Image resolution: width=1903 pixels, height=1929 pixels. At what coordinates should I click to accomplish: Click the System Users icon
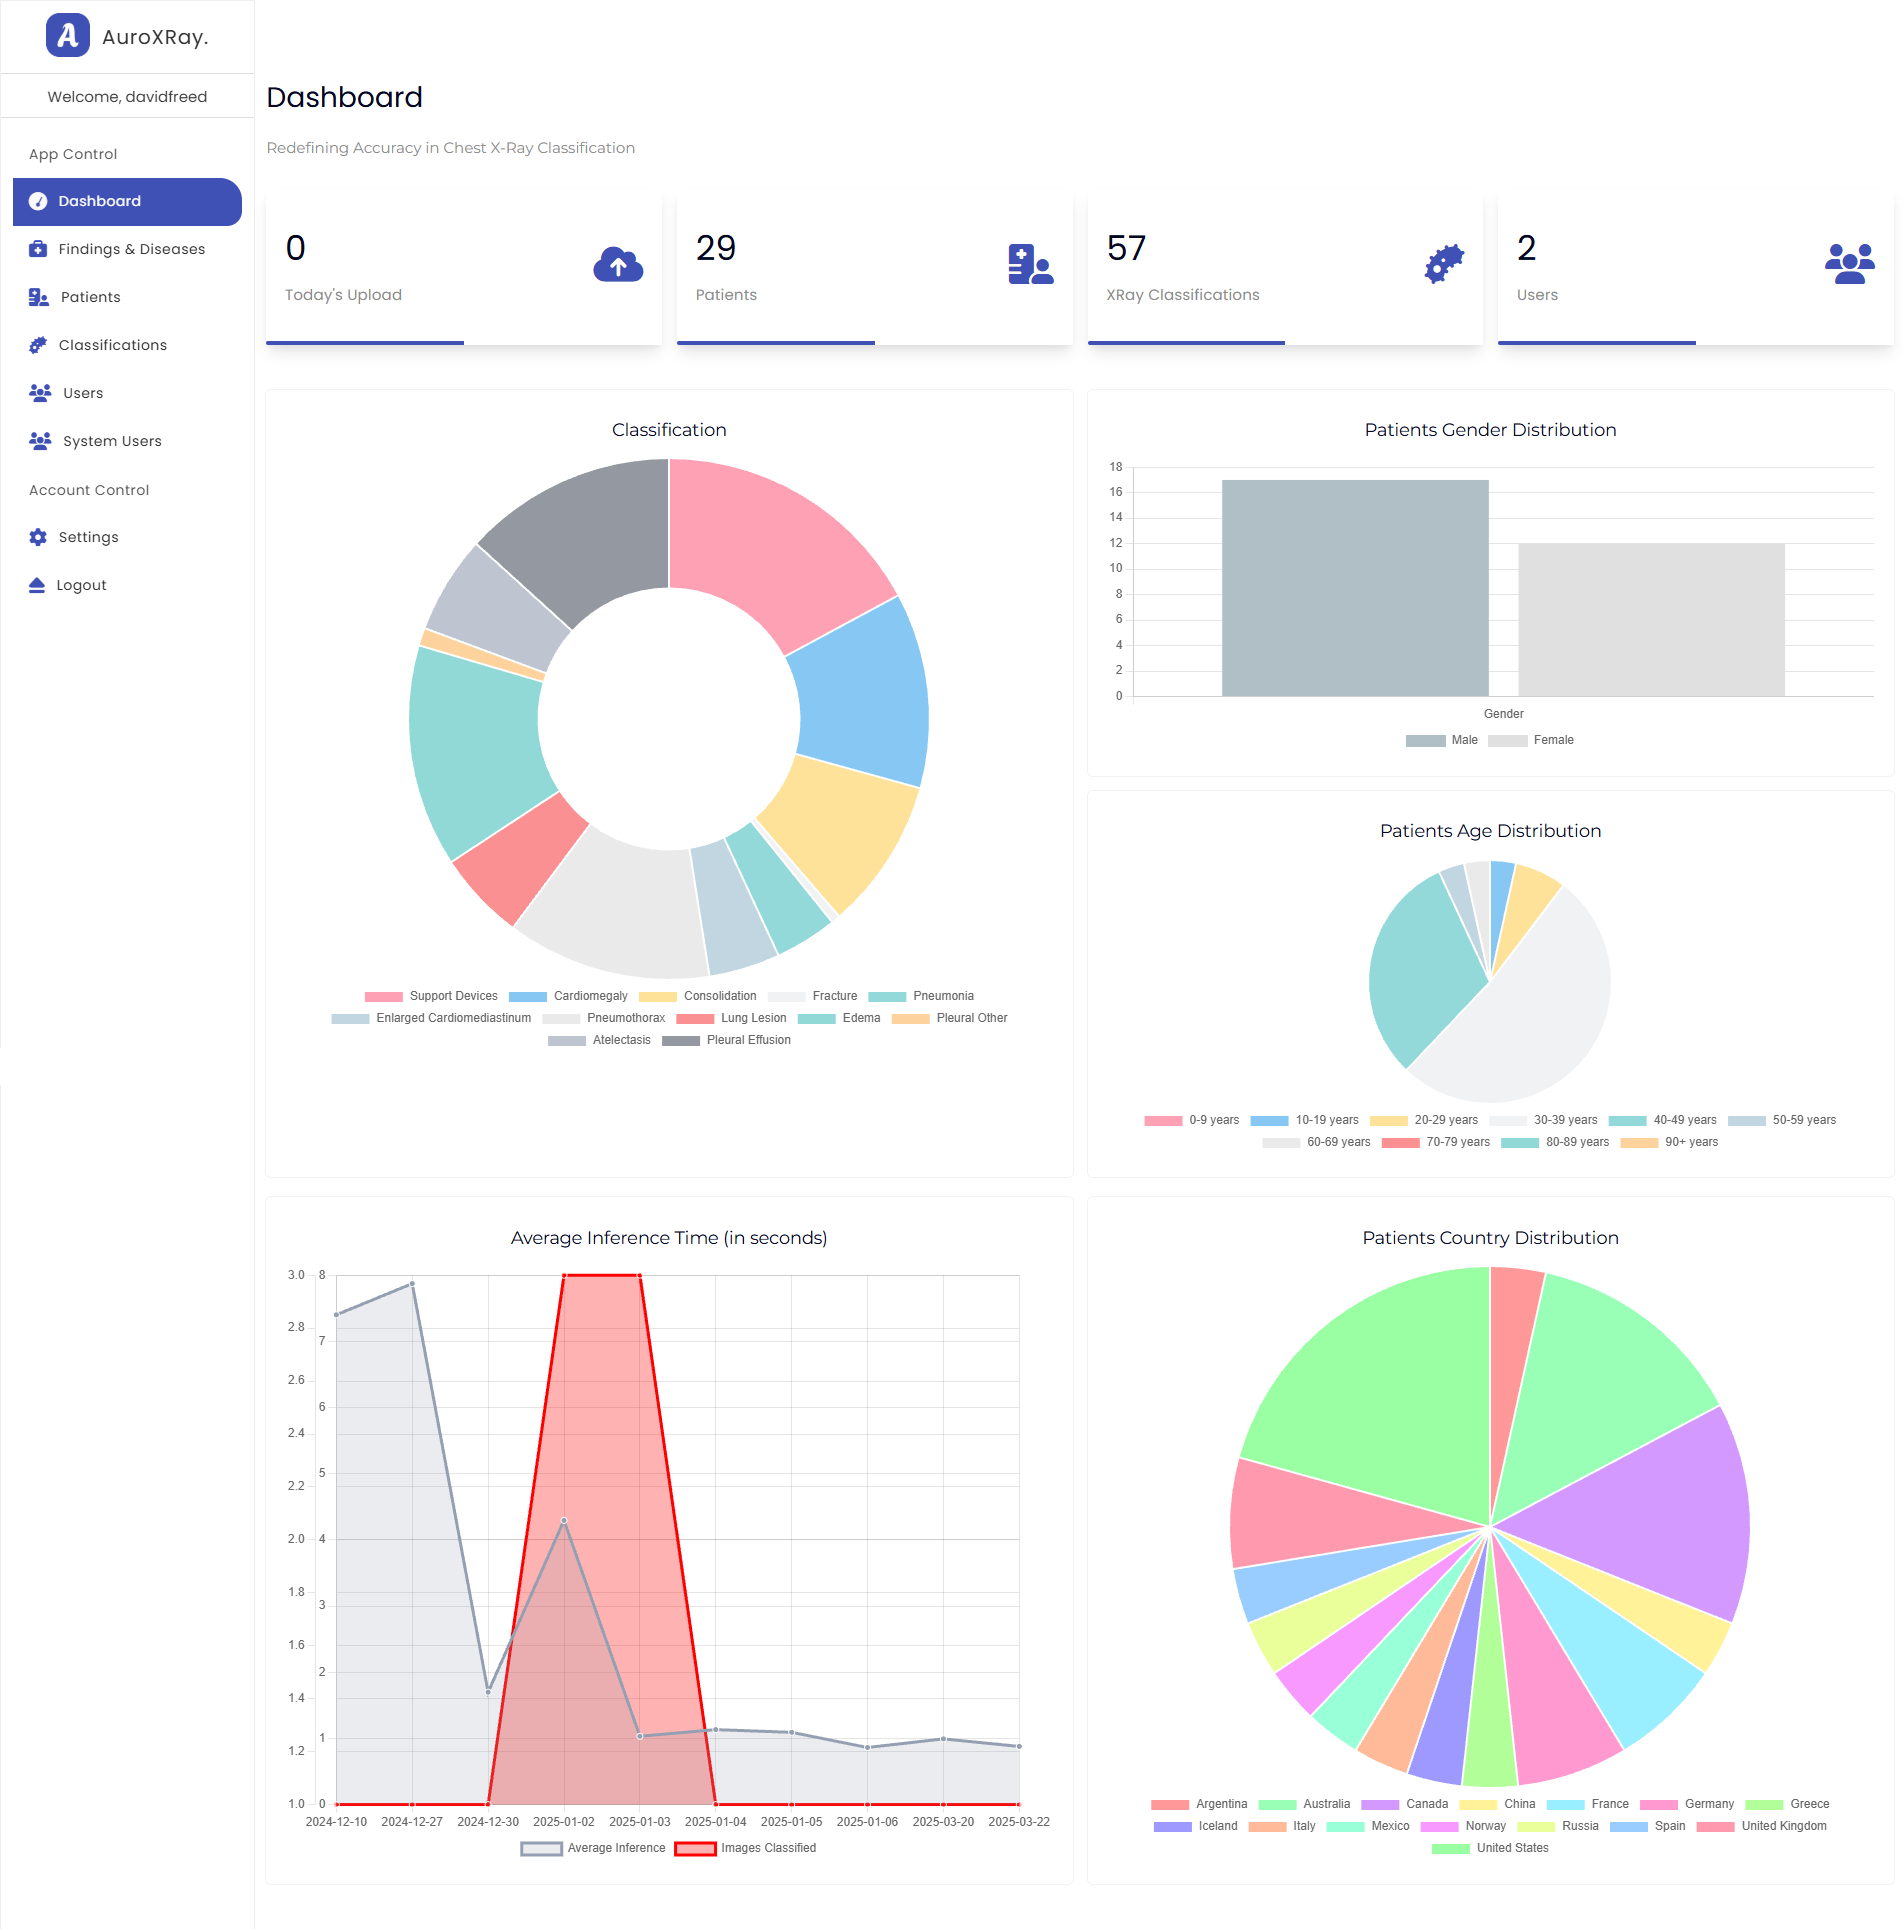(x=38, y=441)
